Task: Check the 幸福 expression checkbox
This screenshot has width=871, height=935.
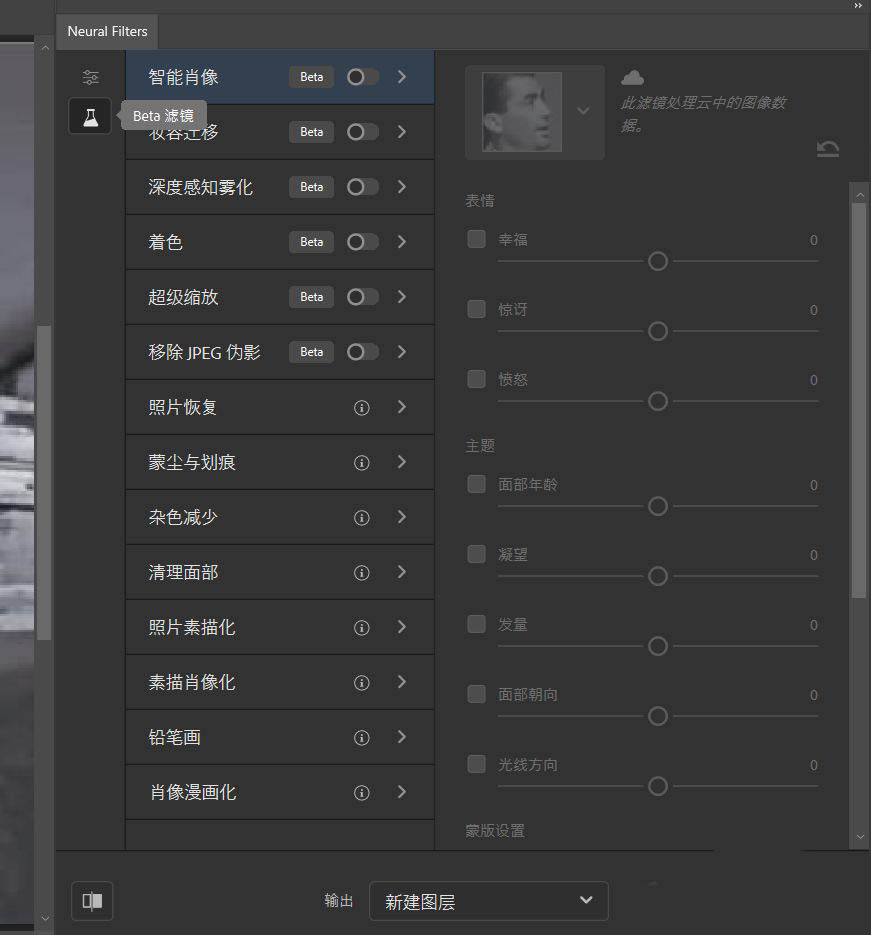Action: (x=476, y=238)
